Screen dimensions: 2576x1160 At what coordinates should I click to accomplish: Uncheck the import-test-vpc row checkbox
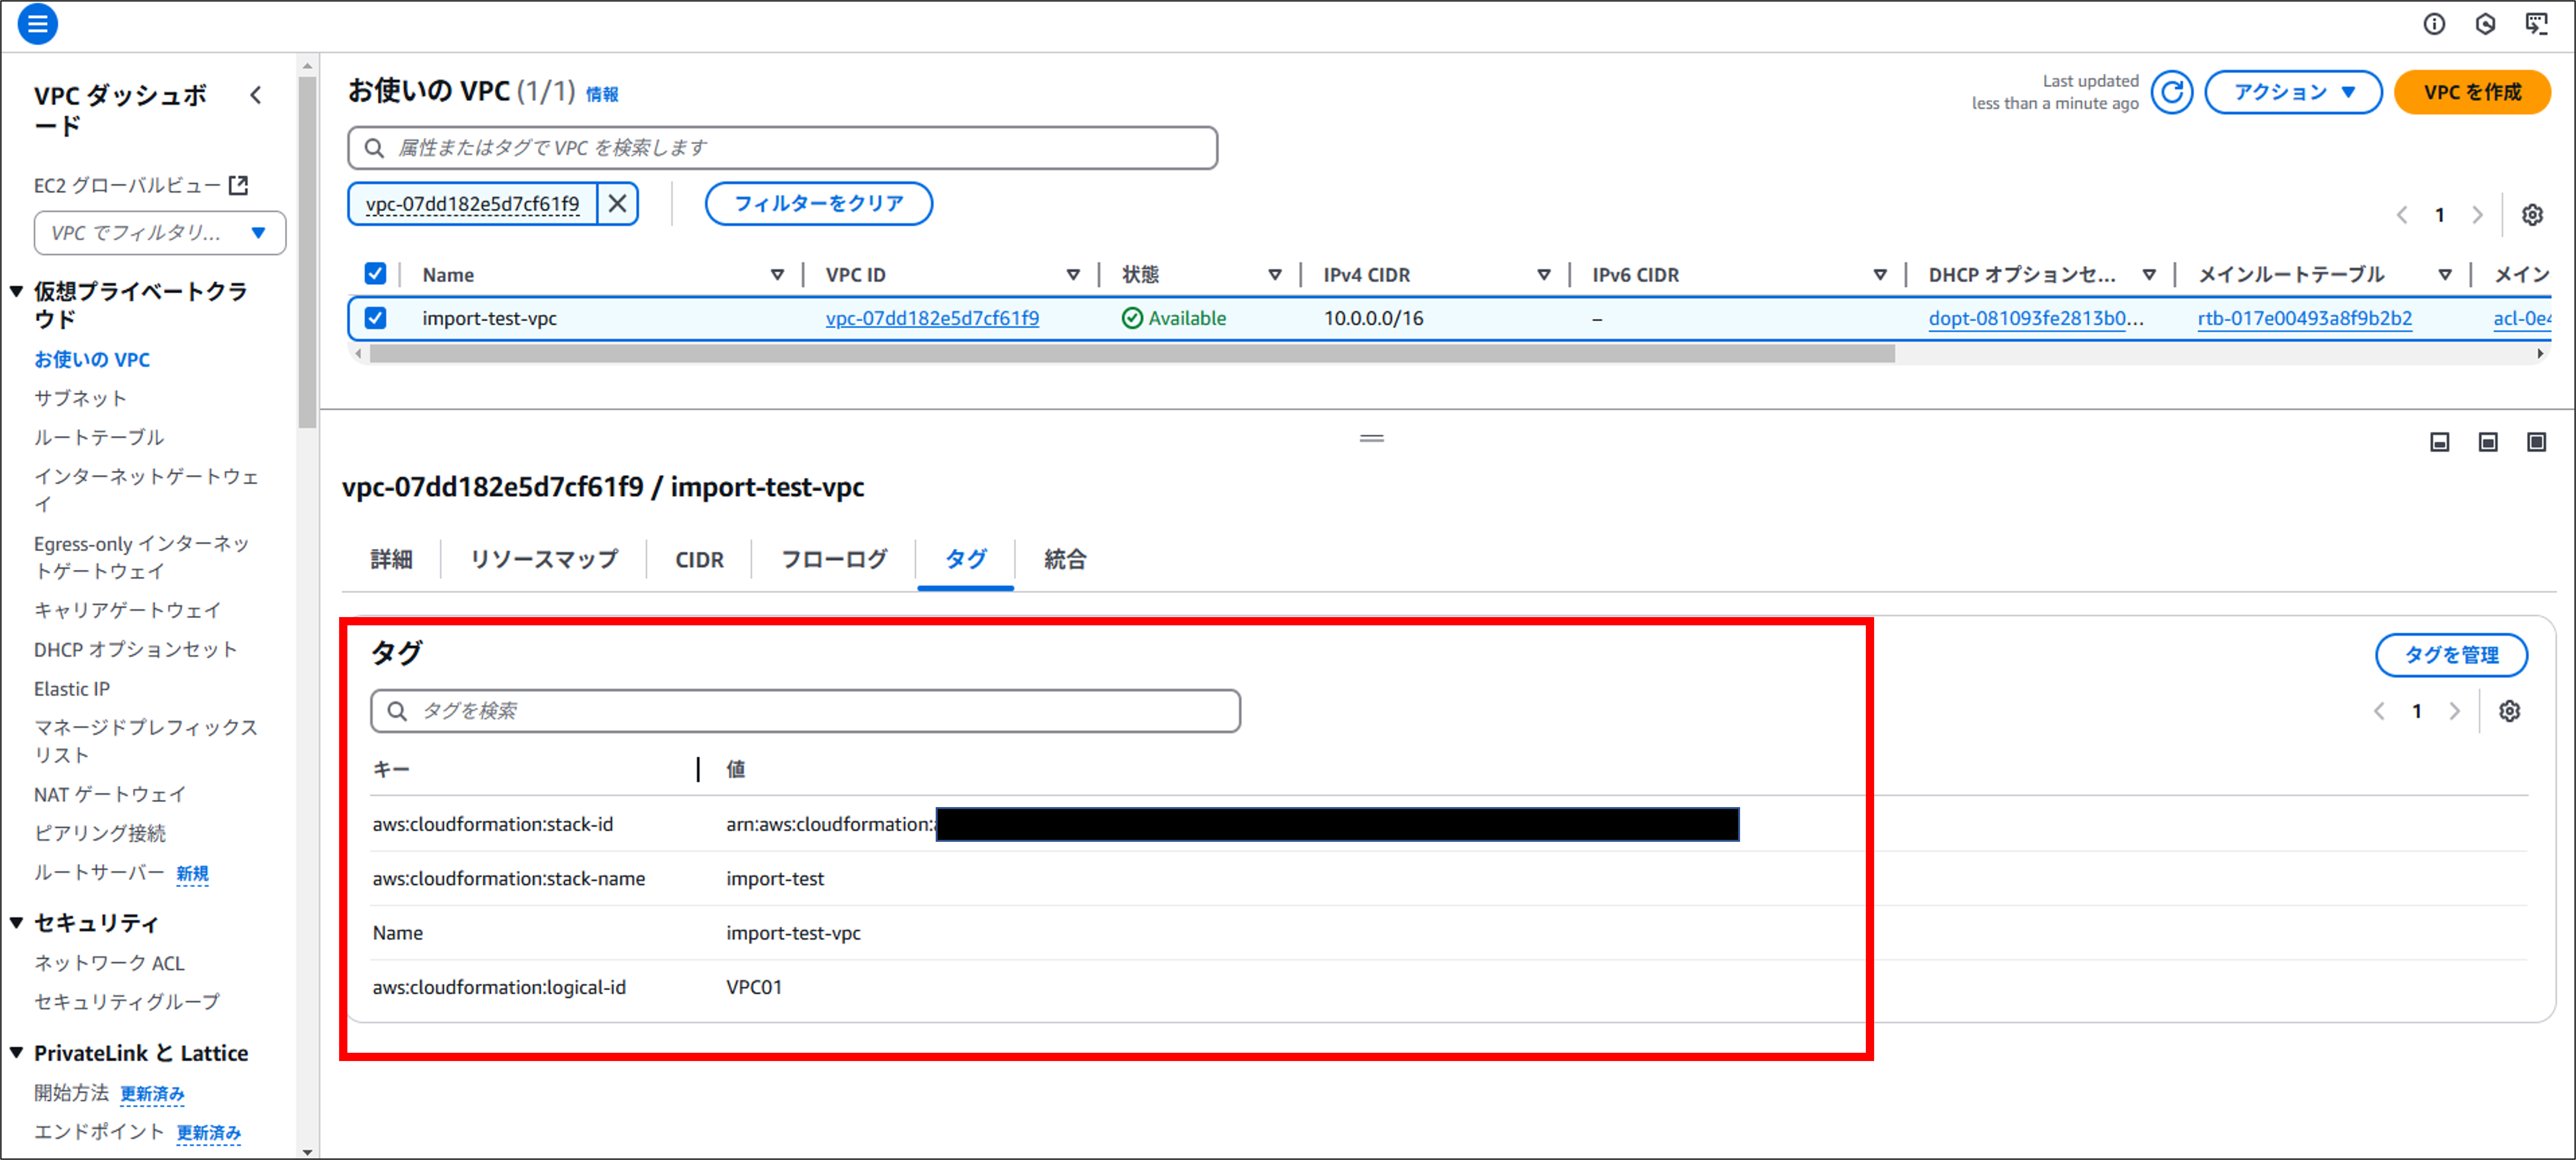point(375,318)
